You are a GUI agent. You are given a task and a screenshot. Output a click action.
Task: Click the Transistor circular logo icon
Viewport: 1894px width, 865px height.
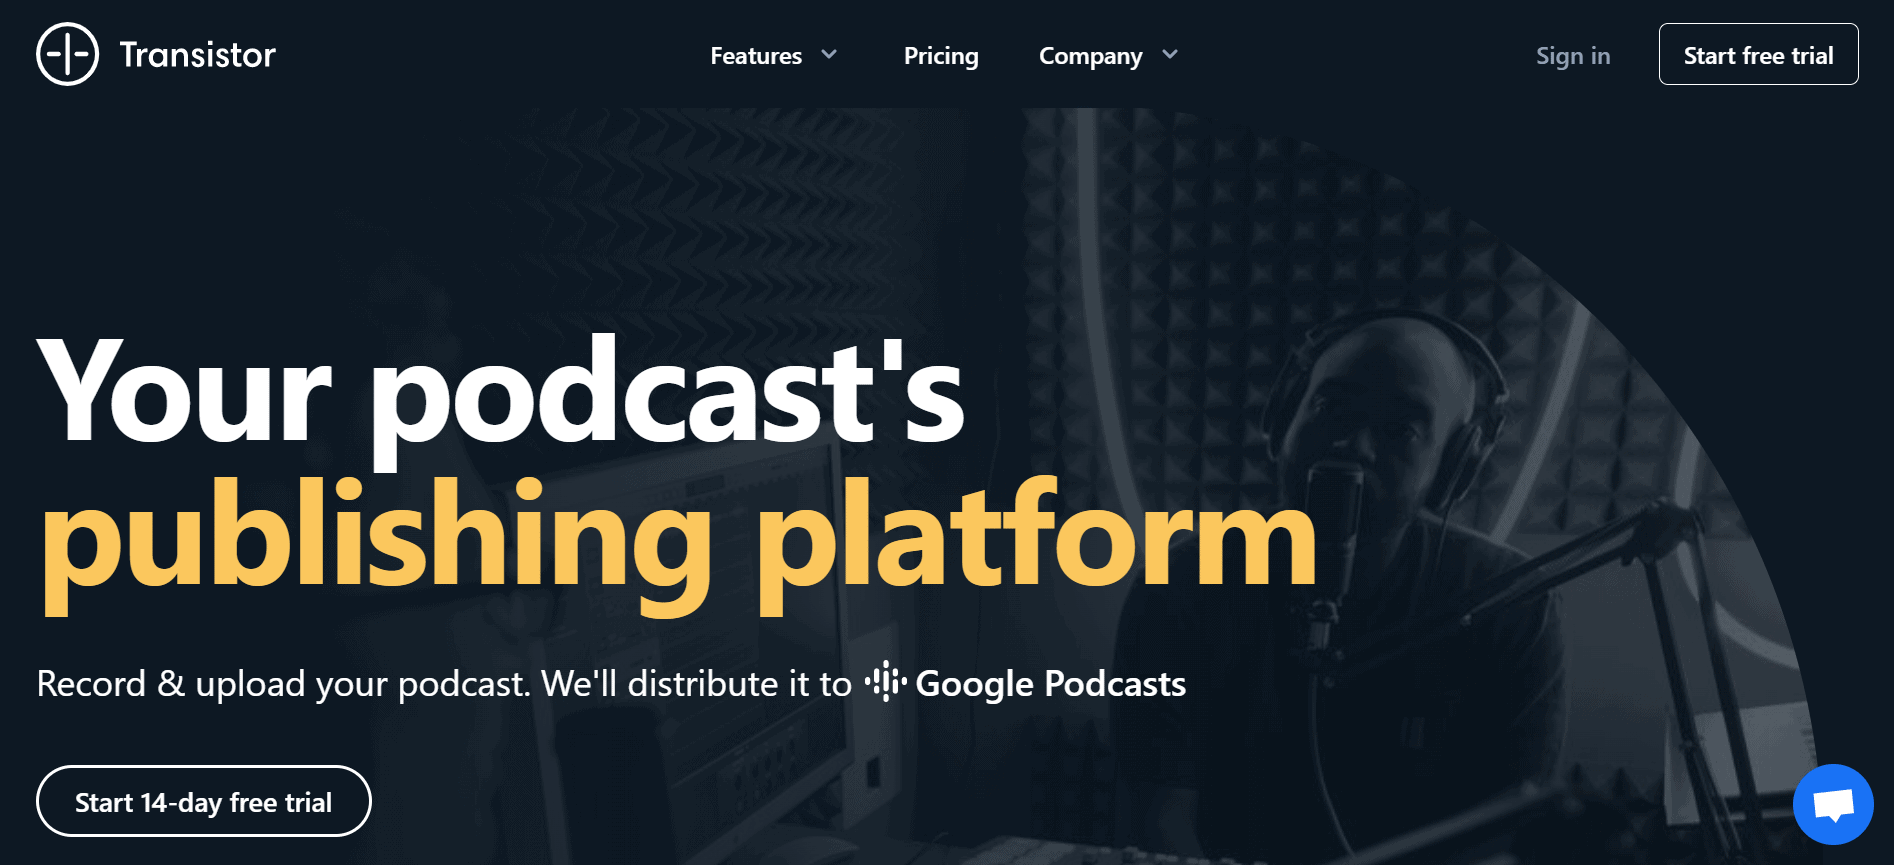[x=67, y=54]
